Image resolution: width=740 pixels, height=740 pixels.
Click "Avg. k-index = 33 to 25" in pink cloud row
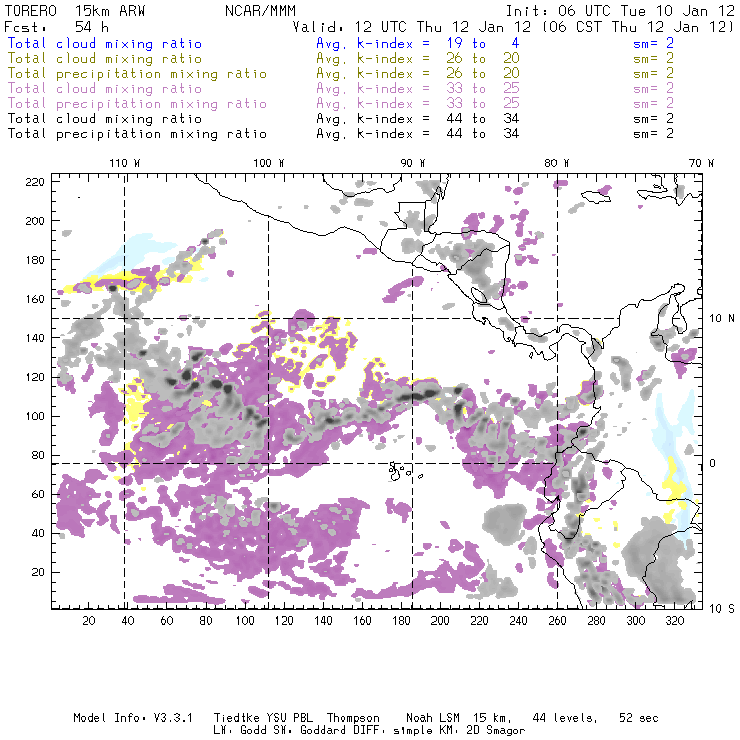[x=418, y=89]
